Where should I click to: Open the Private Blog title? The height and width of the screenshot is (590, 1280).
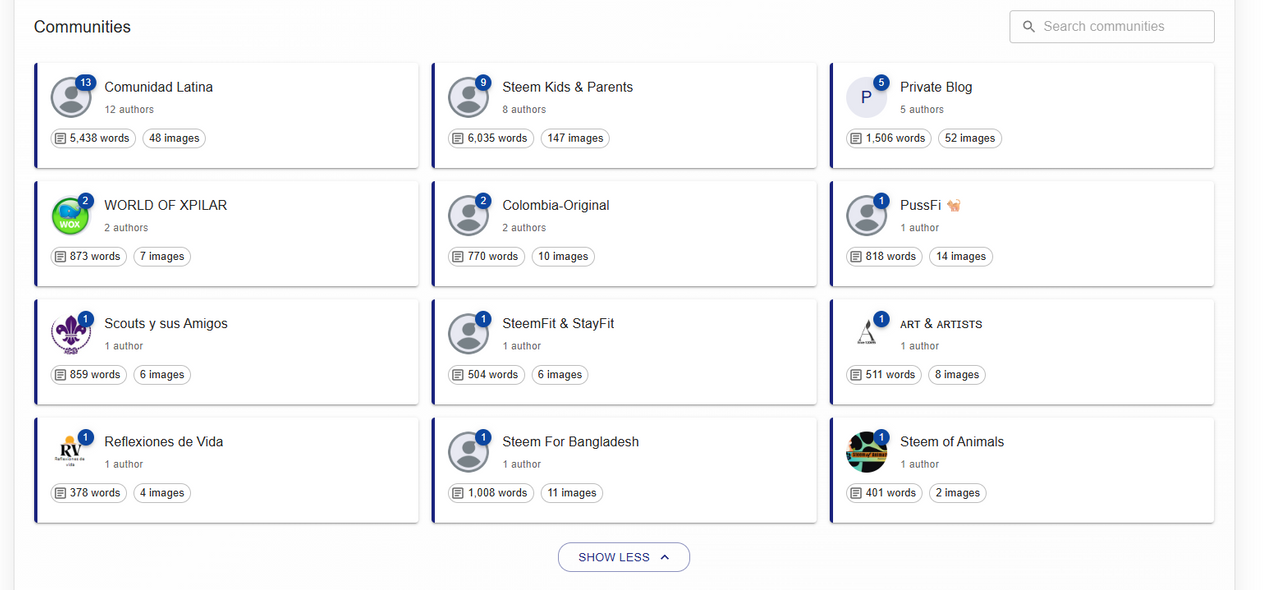coord(936,87)
